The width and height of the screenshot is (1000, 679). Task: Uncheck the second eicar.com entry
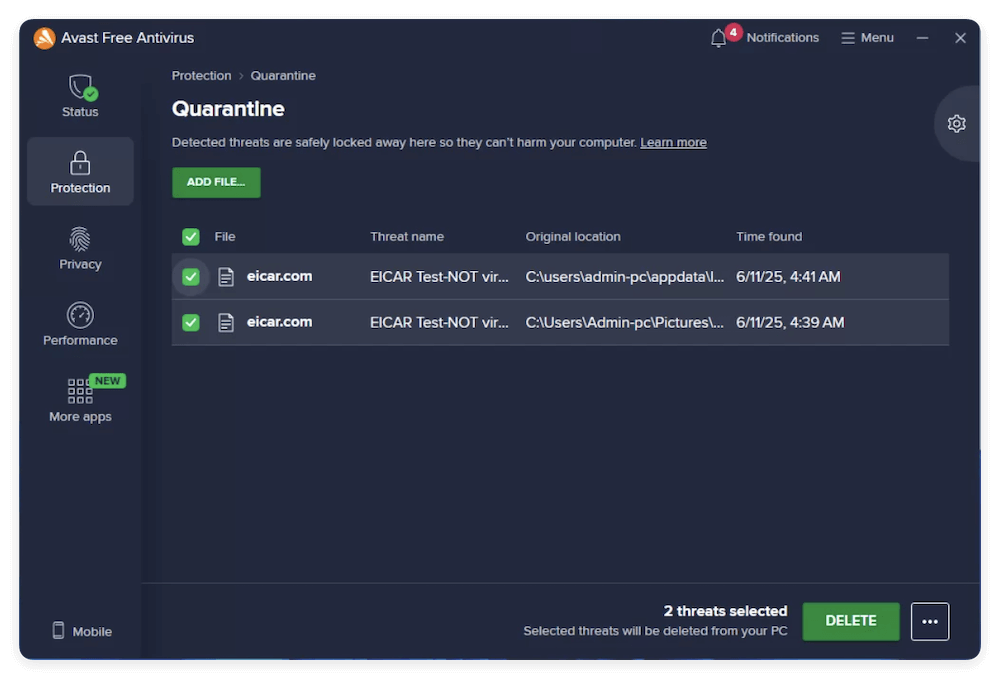[x=190, y=322]
